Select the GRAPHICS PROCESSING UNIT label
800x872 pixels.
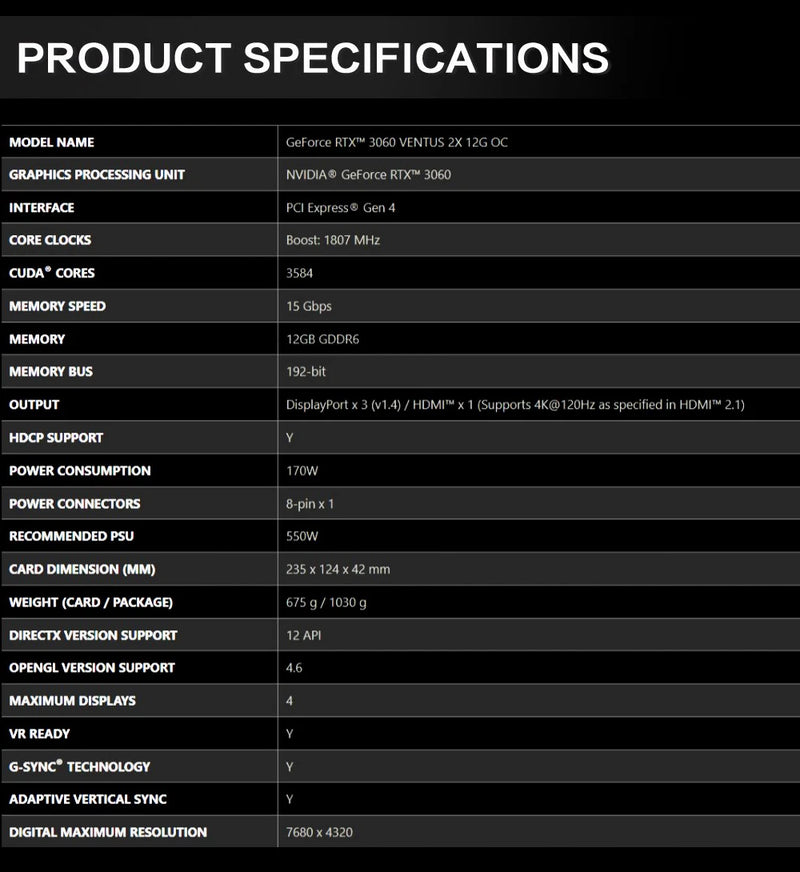97,175
